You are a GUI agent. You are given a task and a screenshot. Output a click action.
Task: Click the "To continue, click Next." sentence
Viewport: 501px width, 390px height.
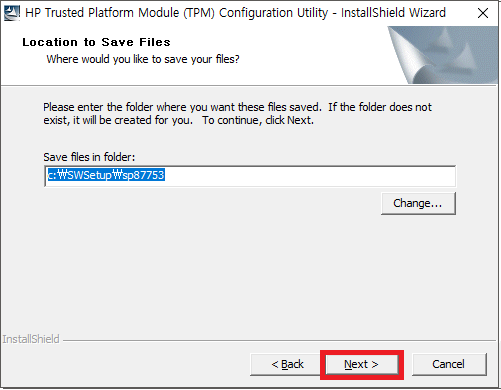pos(258,120)
